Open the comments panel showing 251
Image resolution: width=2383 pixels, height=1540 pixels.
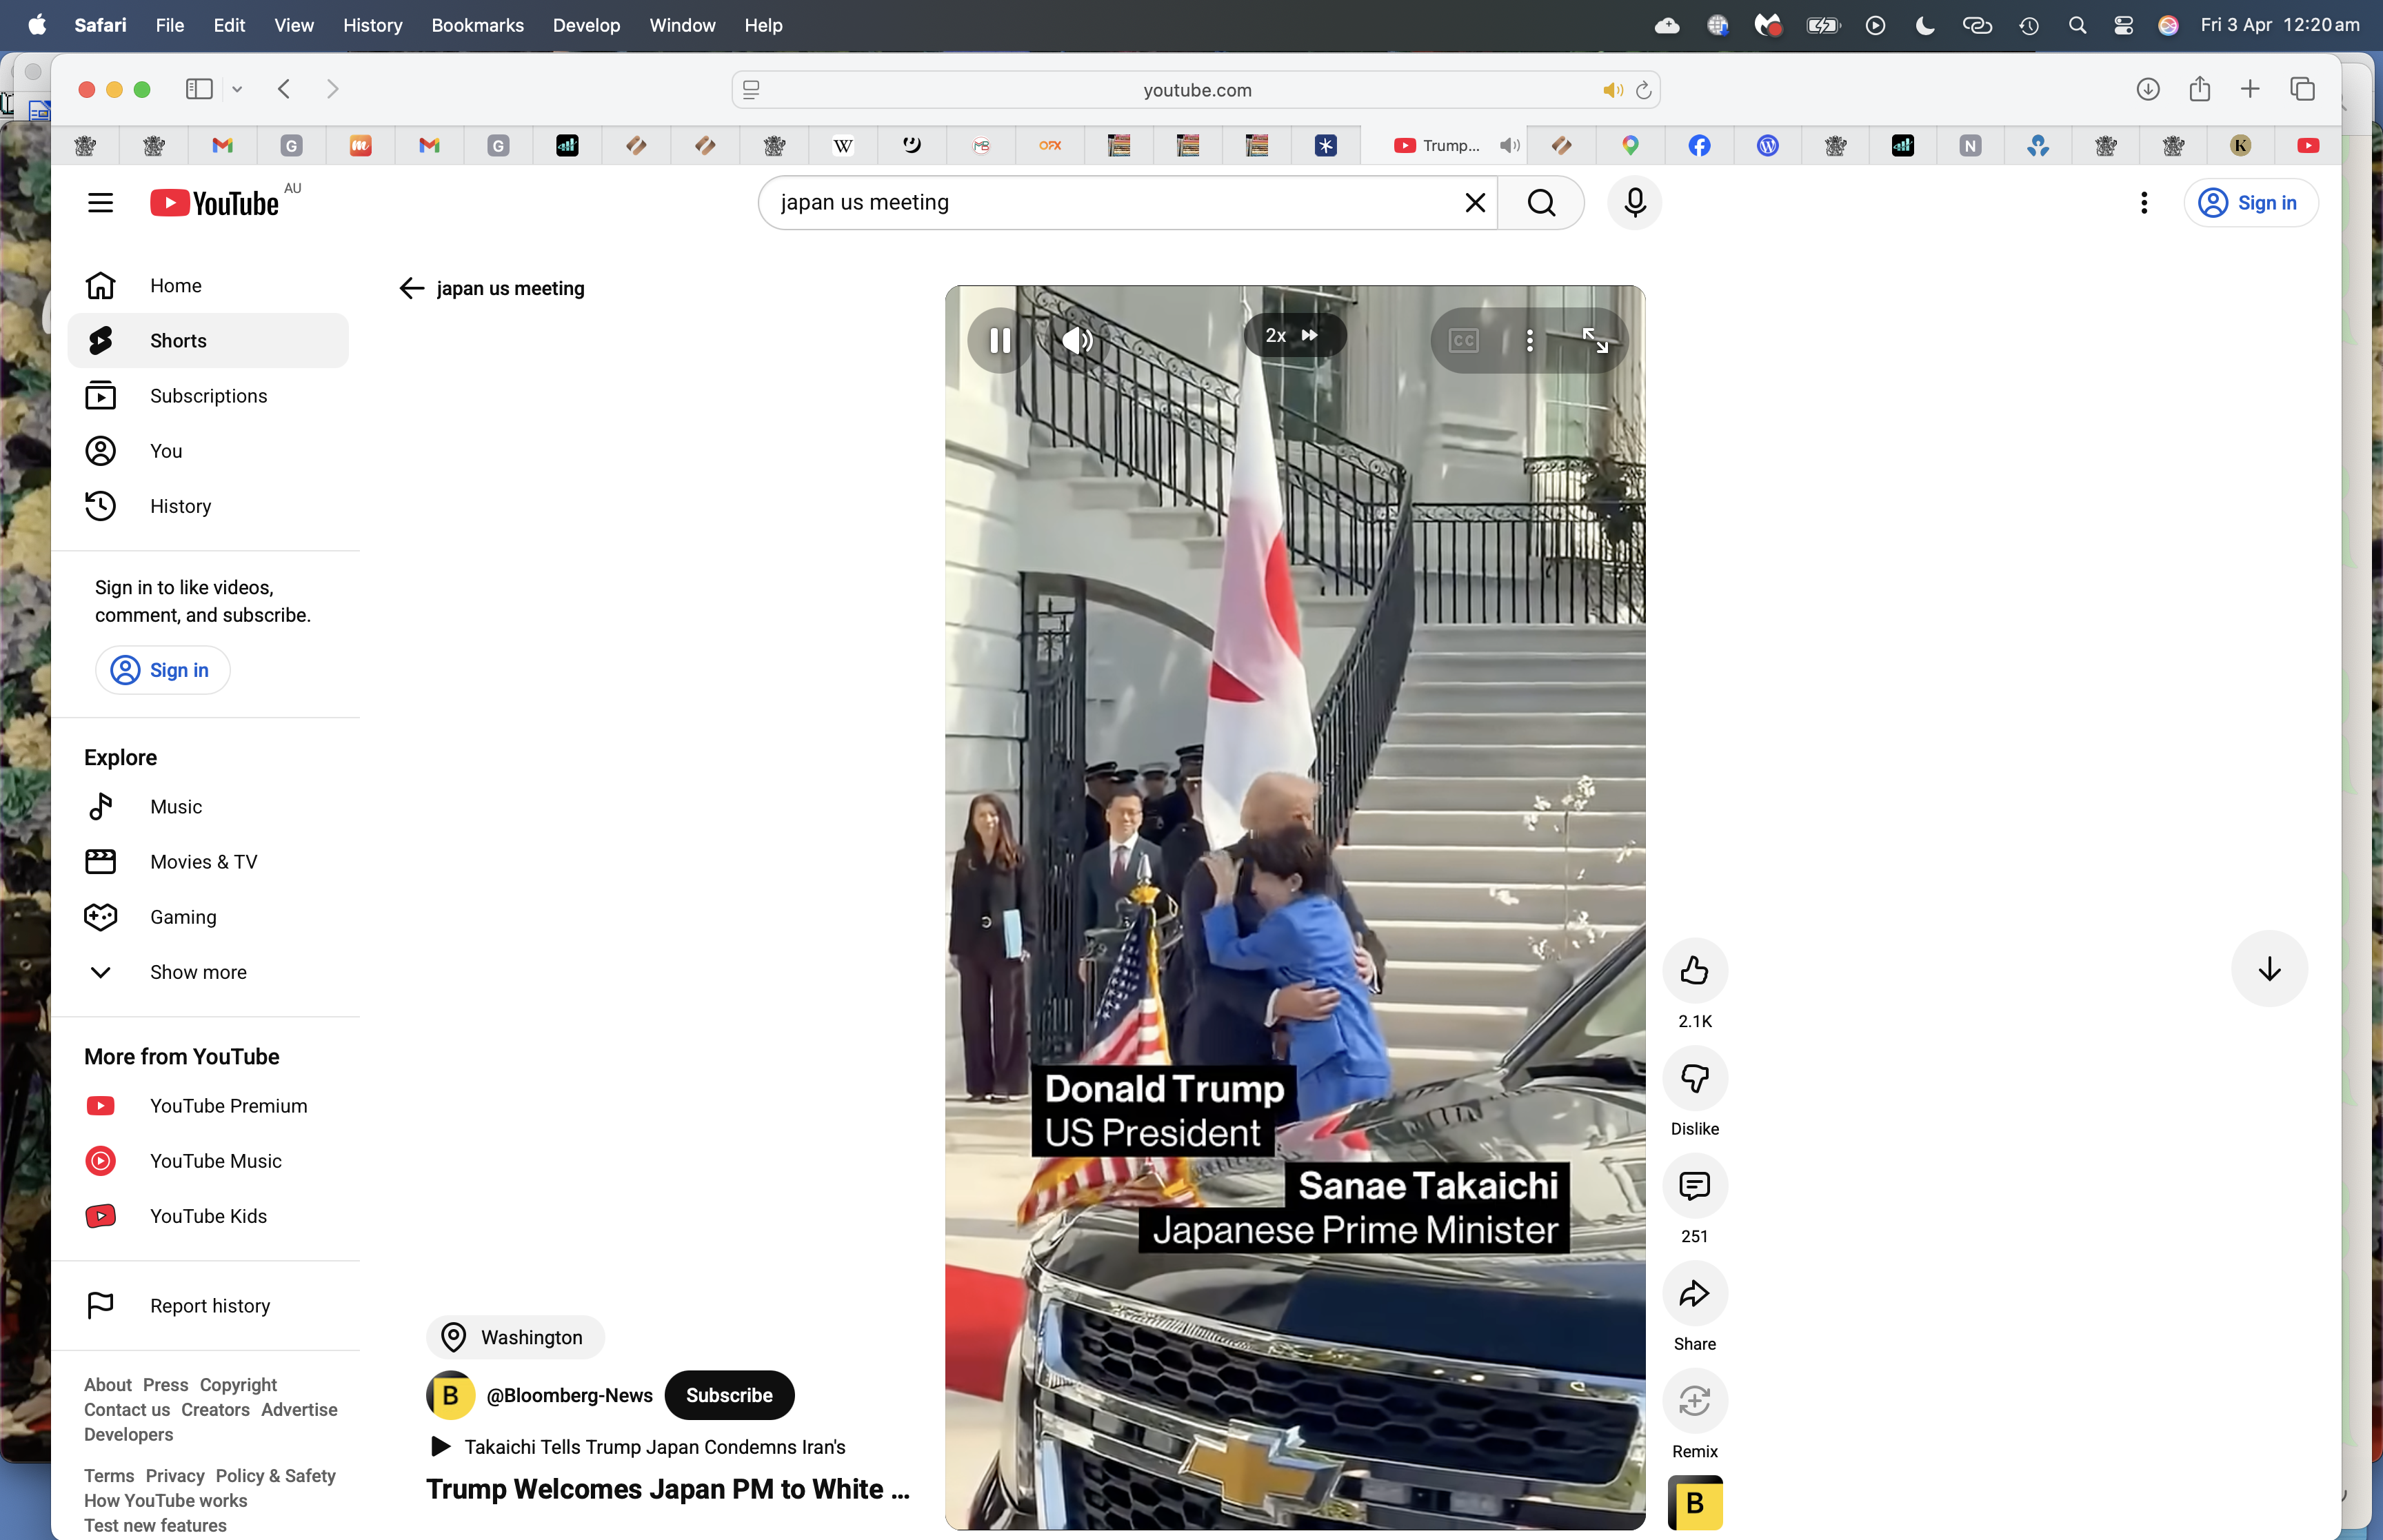(1694, 1186)
